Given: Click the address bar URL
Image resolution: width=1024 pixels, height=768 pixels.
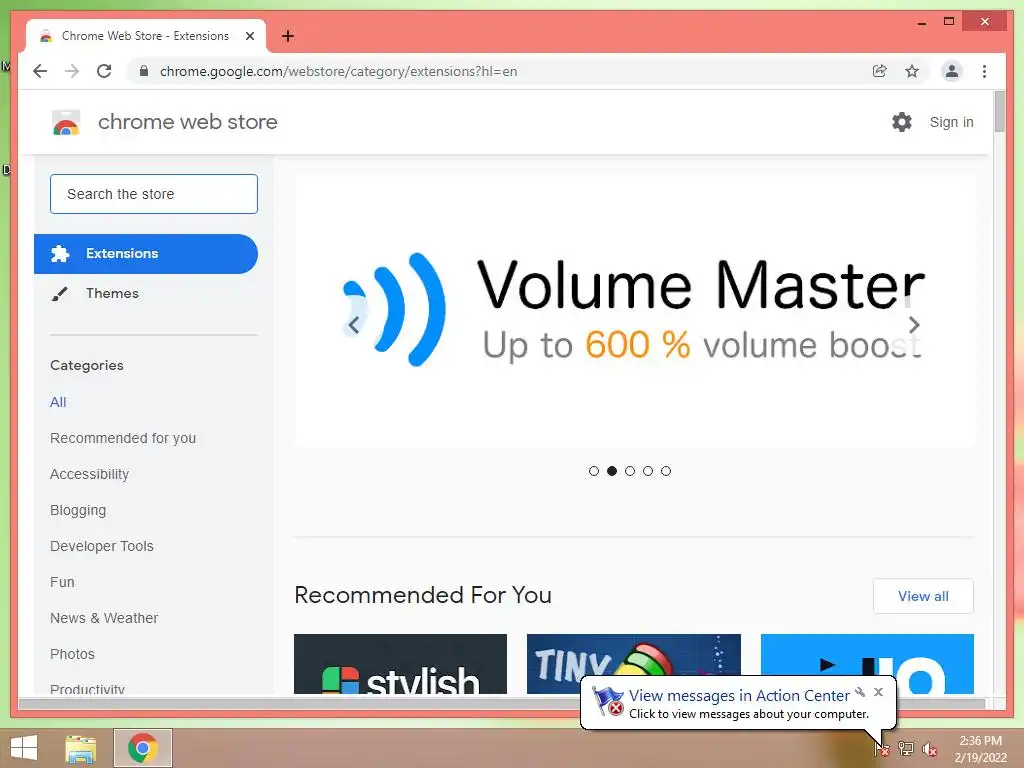Looking at the screenshot, I should click(338, 71).
